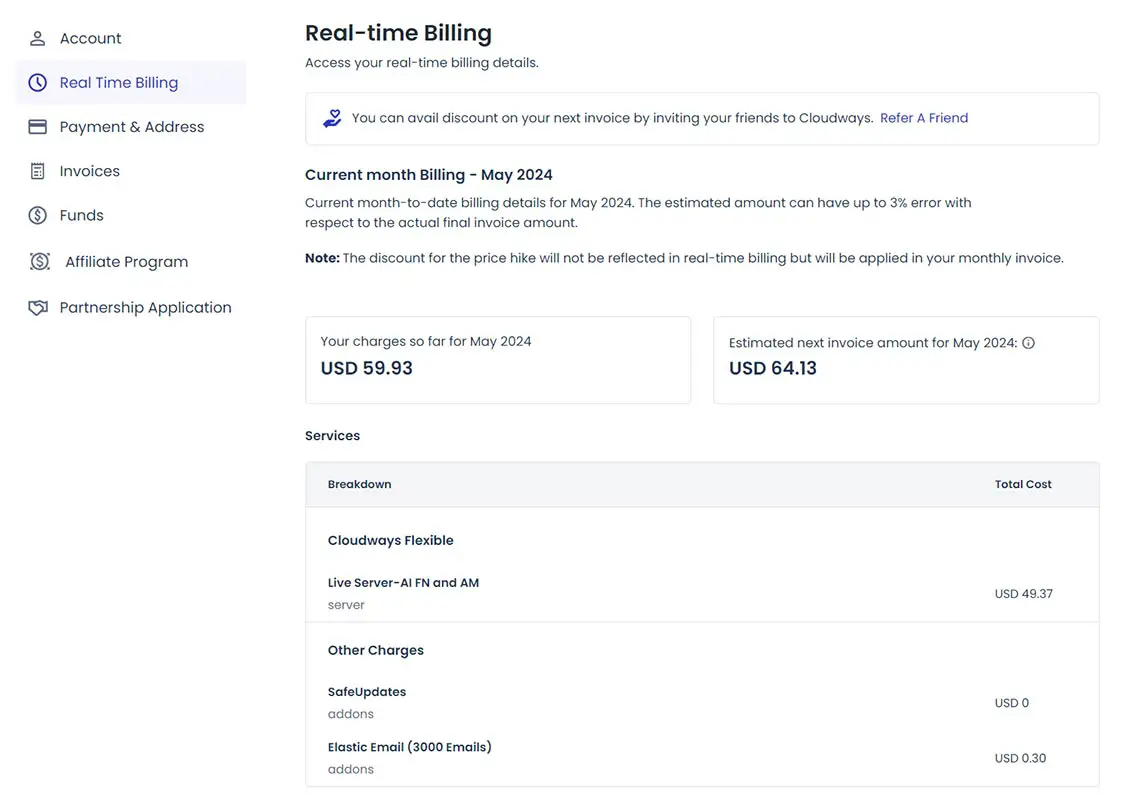Click Current month Billing - May 2024 heading
The image size is (1133, 800).
point(428,175)
